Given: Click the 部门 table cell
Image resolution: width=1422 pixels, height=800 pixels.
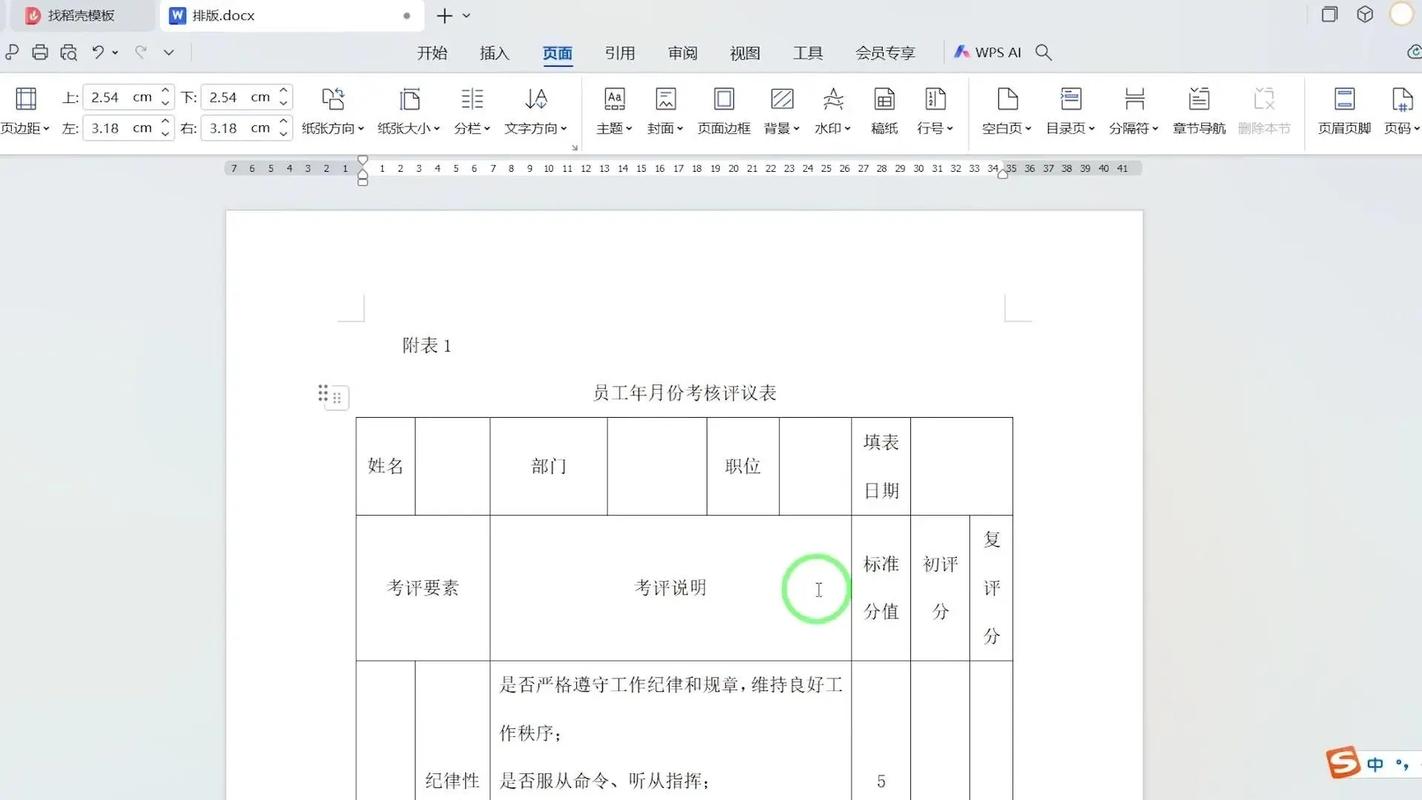Looking at the screenshot, I should [549, 466].
